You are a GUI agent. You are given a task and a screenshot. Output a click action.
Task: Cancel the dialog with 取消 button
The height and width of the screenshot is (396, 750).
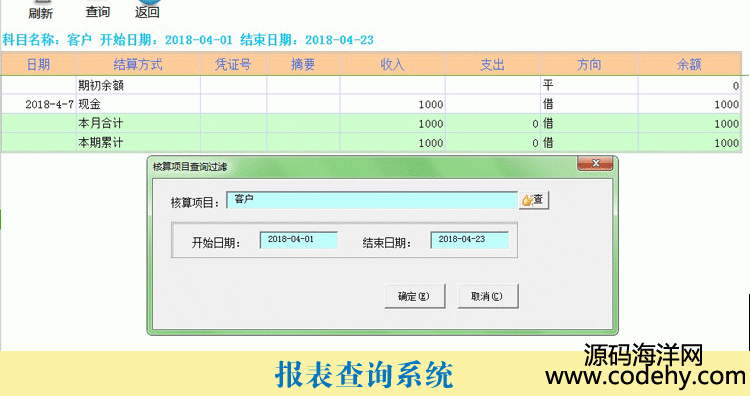(x=487, y=296)
